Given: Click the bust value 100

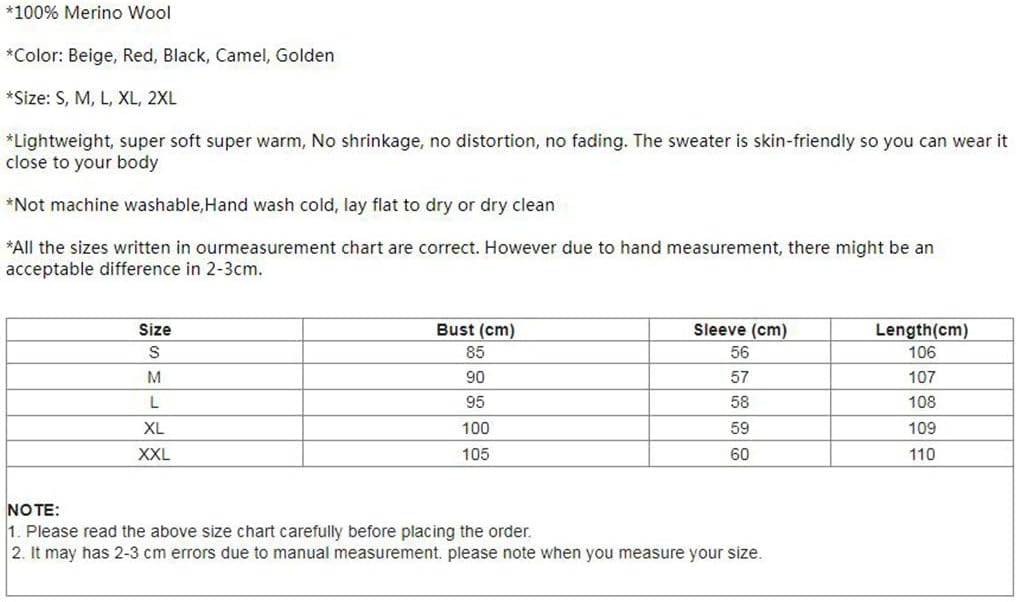Looking at the screenshot, I should coord(475,428).
